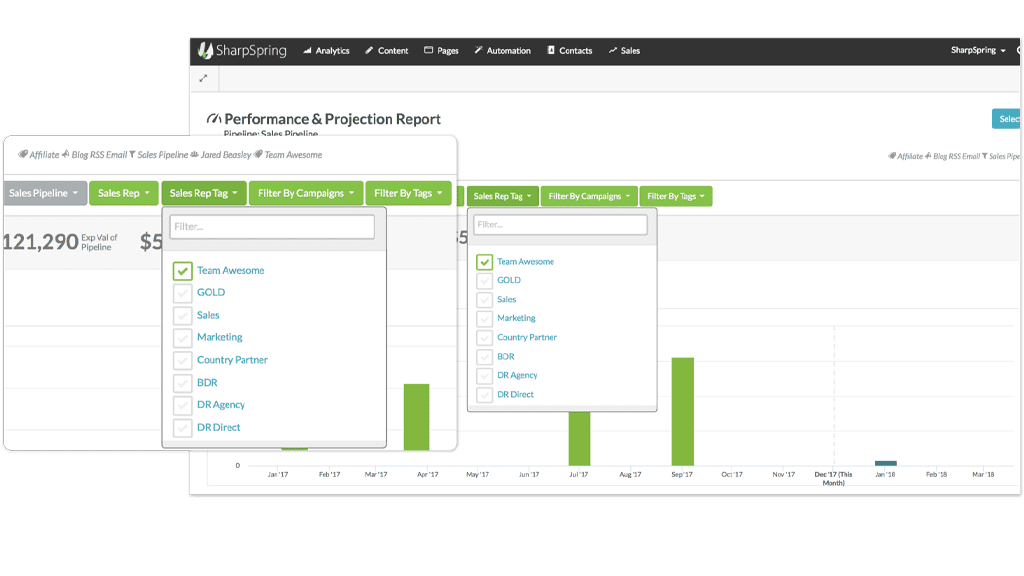Viewport: 1024px width, 576px height.
Task: Uncheck Team Awesome in report dropdown
Action: 485,262
